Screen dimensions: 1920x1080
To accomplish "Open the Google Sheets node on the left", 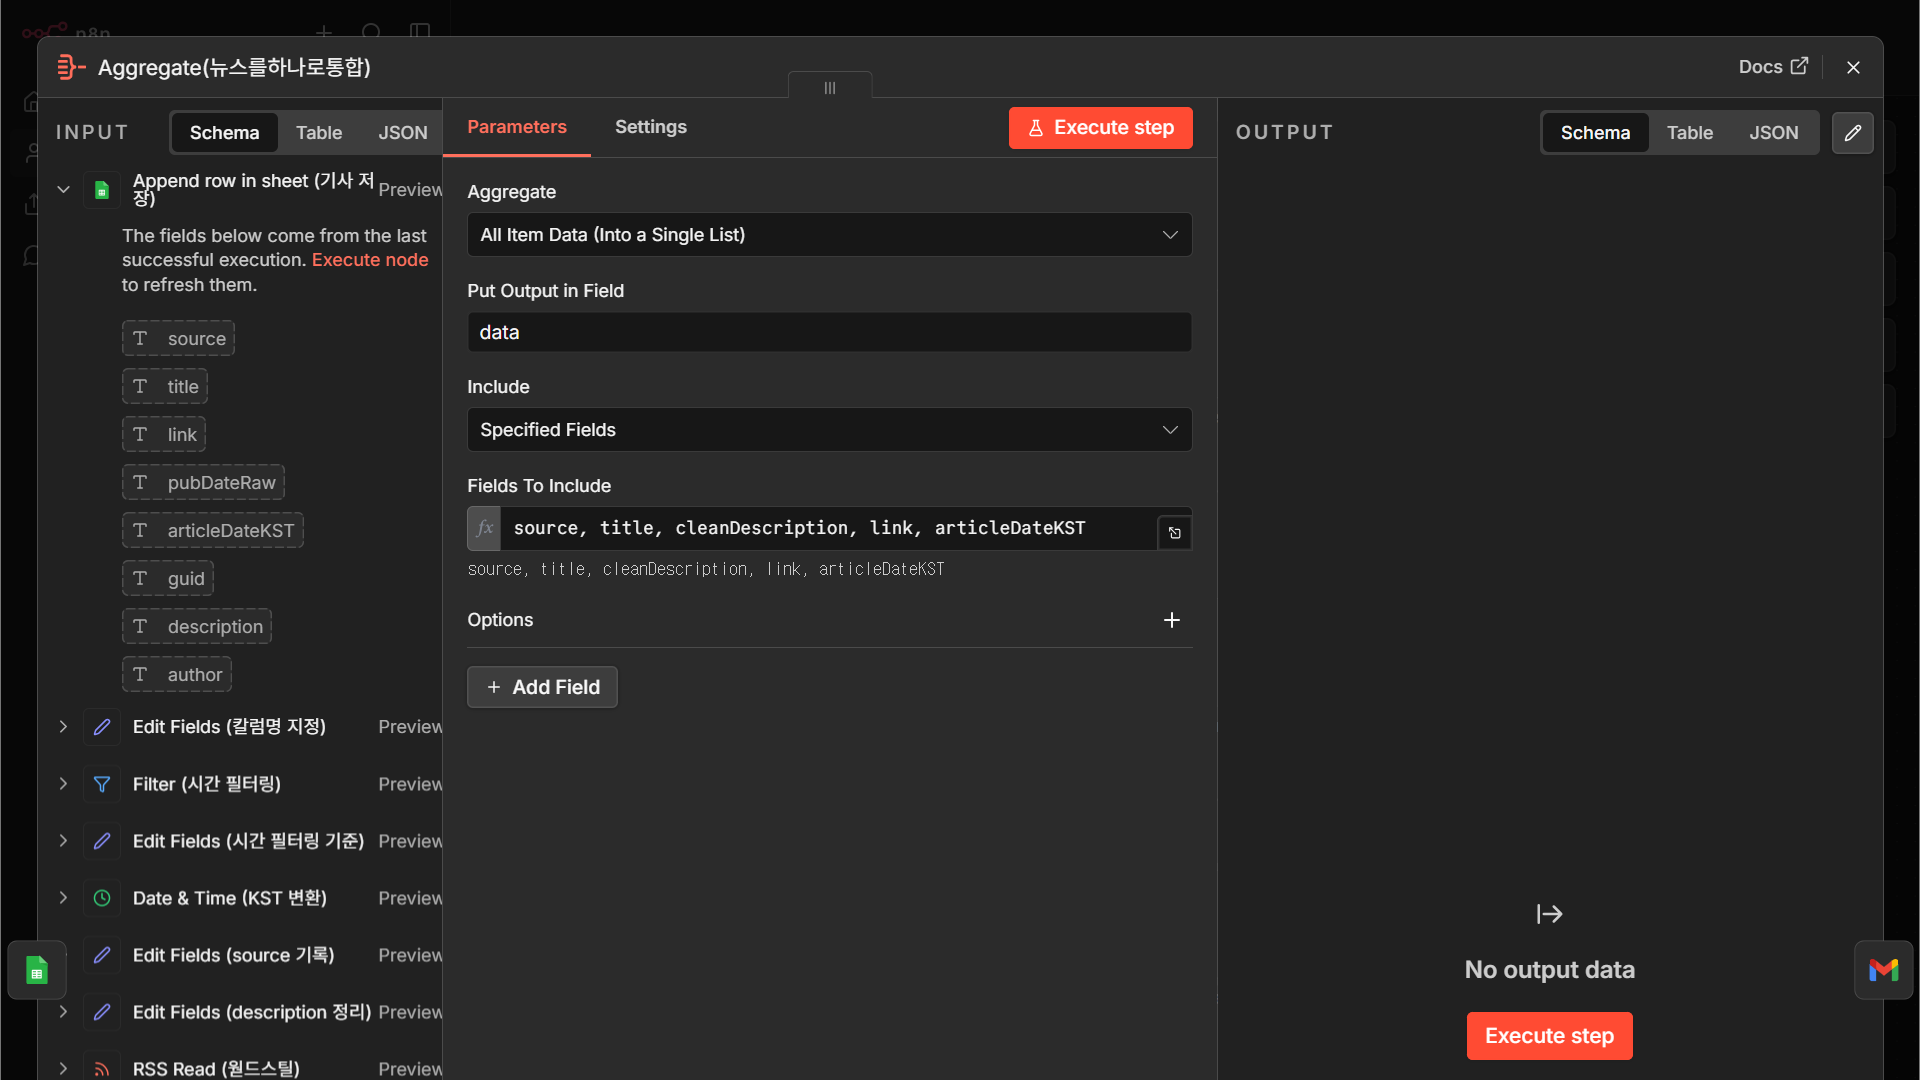I will 37,970.
